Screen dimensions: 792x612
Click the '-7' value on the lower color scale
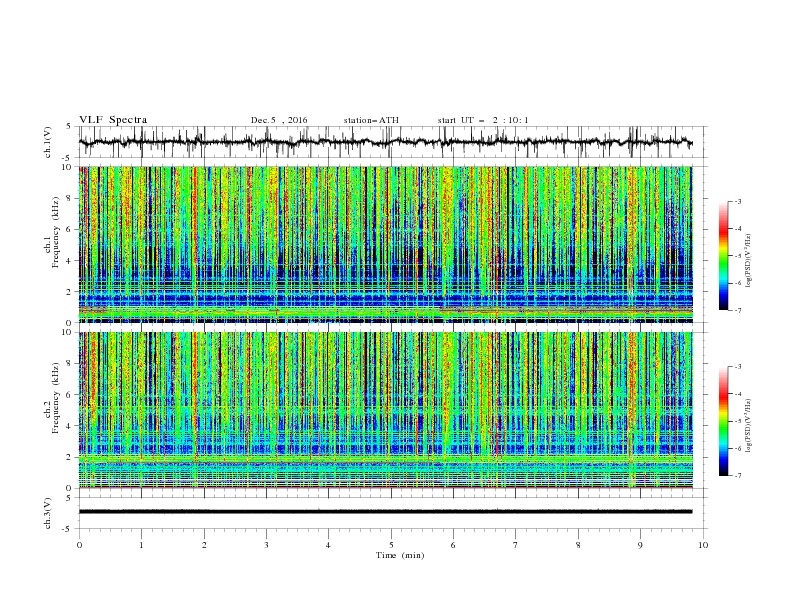[737, 475]
